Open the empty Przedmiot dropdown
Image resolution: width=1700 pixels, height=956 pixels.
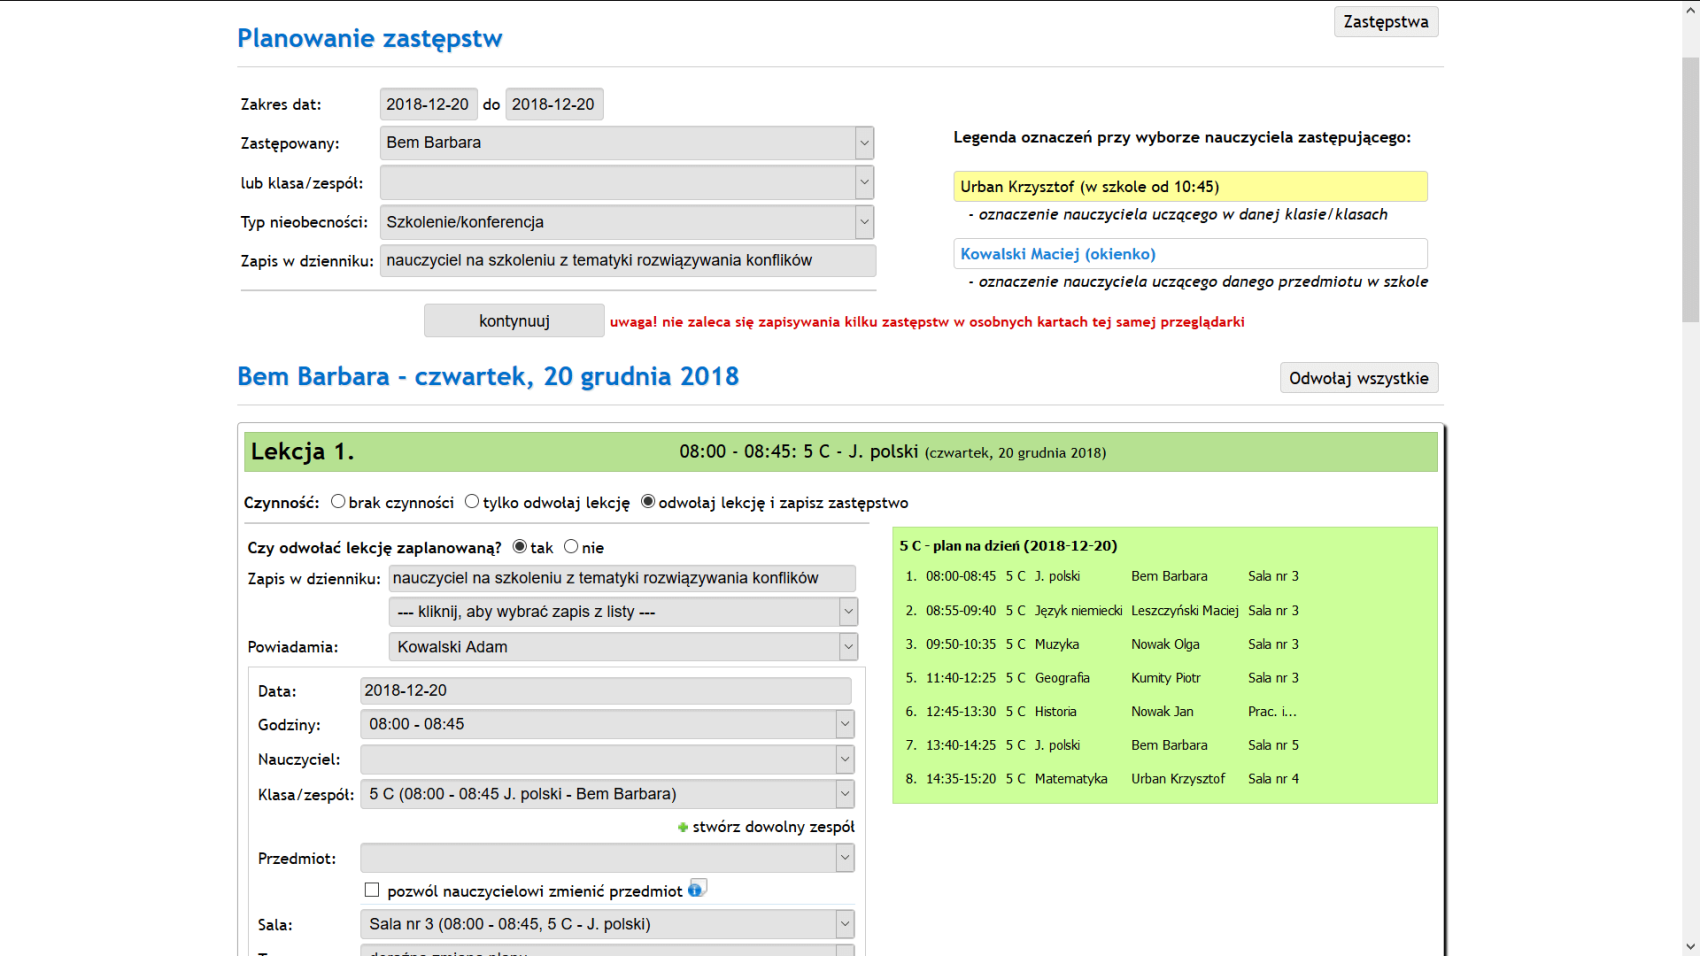(x=607, y=858)
